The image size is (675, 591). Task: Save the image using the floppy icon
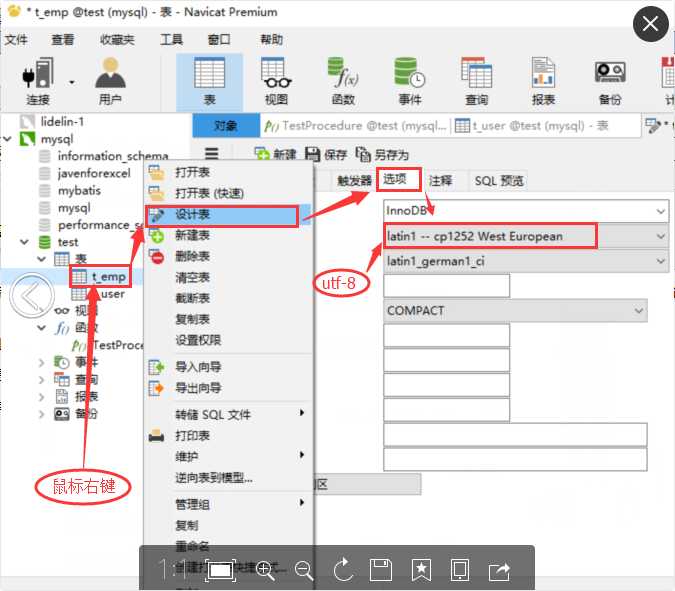(x=381, y=570)
